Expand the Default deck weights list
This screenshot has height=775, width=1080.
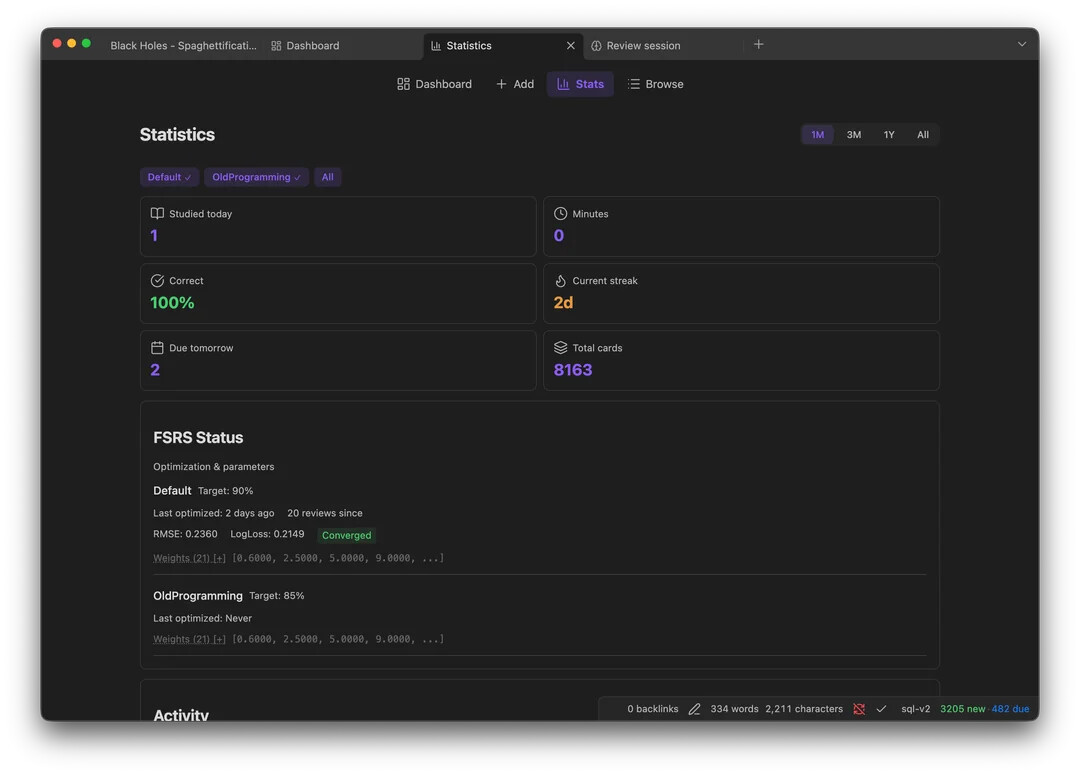[x=189, y=558]
